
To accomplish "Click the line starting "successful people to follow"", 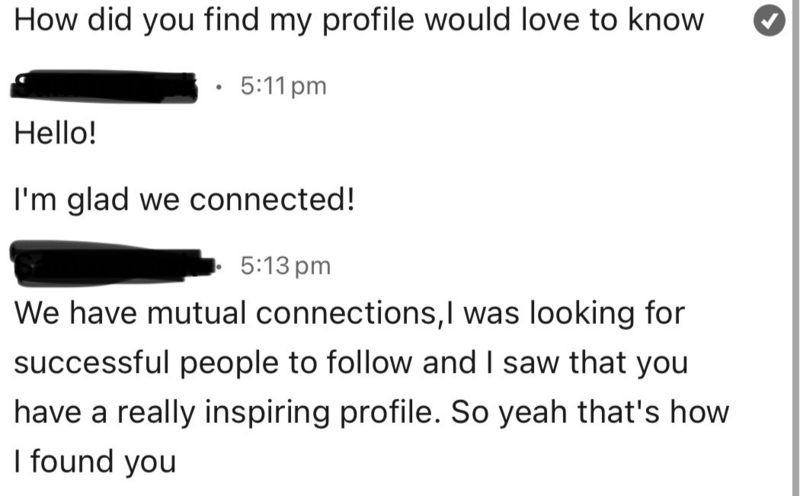I will [351, 362].
